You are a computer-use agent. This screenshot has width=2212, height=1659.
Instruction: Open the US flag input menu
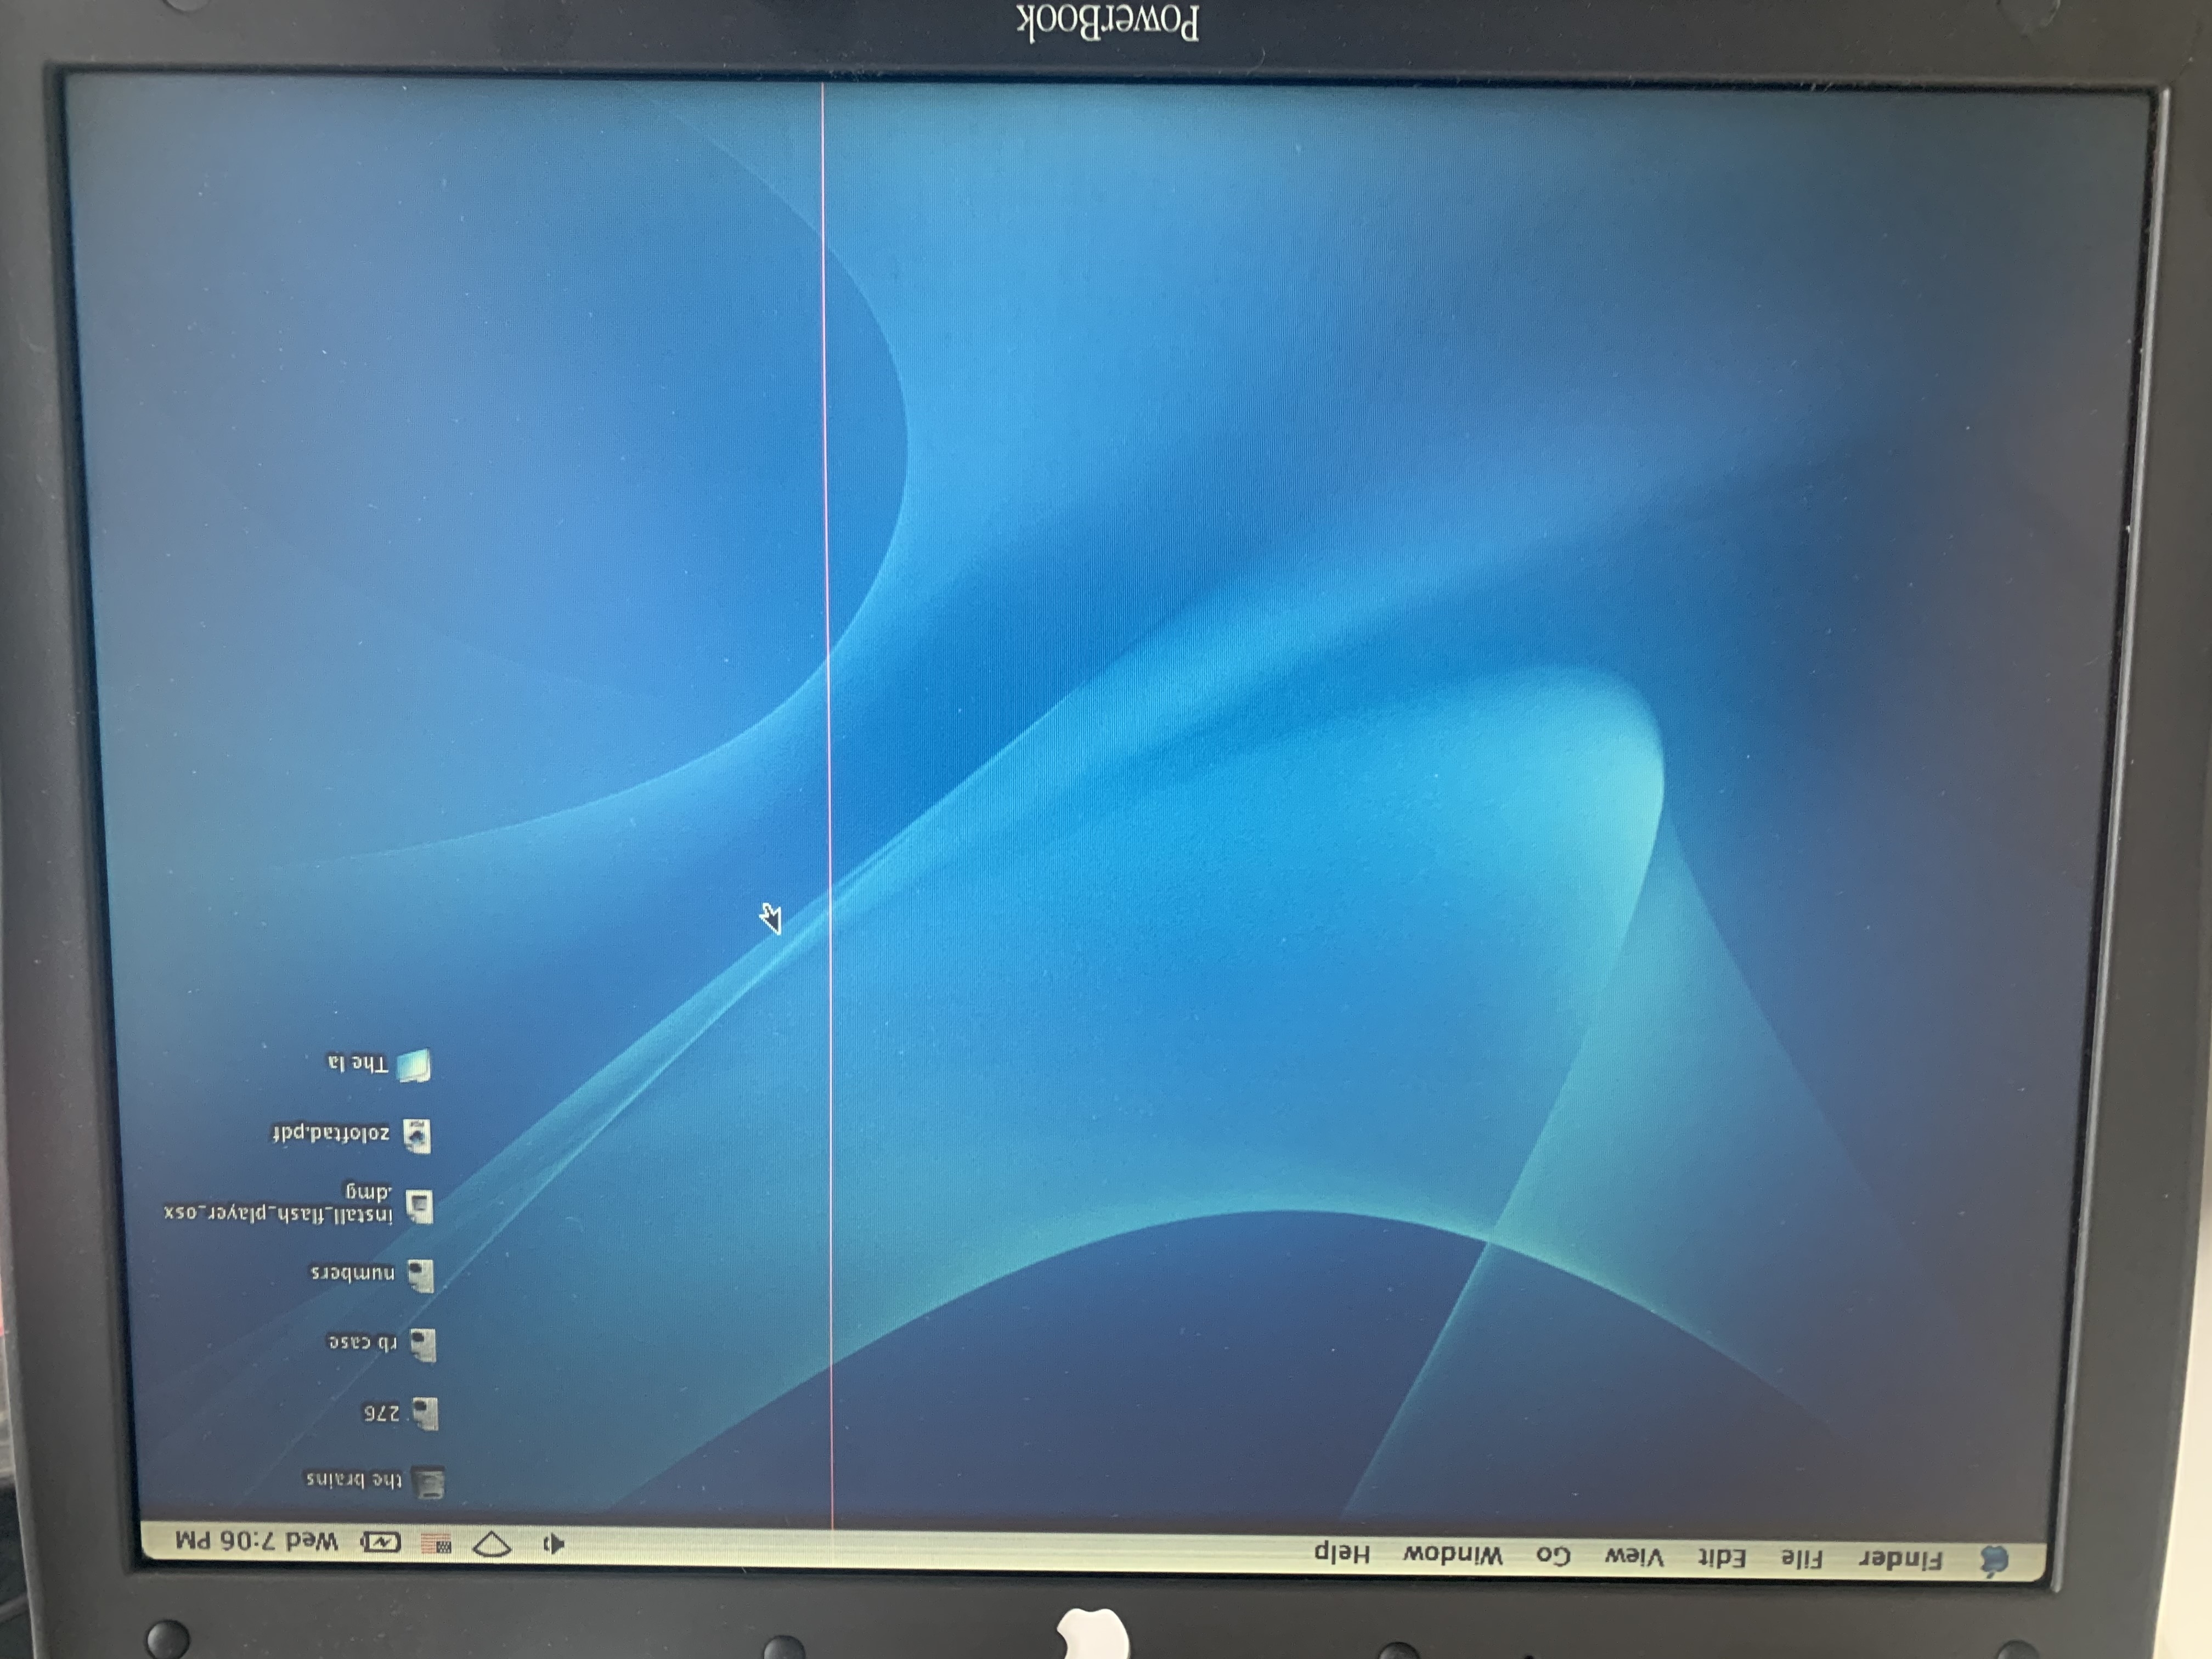pyautogui.click(x=436, y=1544)
